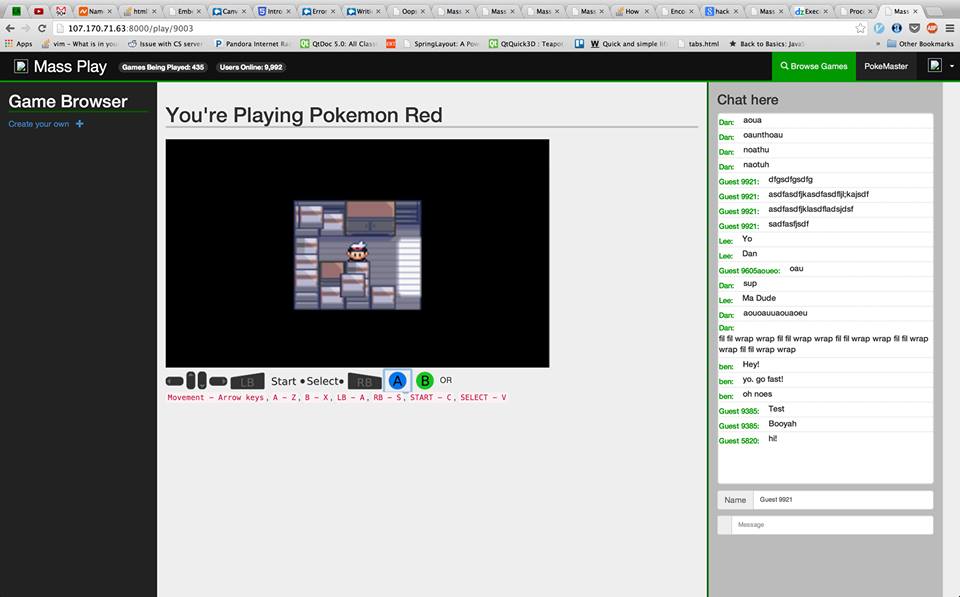Click the chat message 'oh noes'
This screenshot has width=960, height=597.
tap(757, 394)
